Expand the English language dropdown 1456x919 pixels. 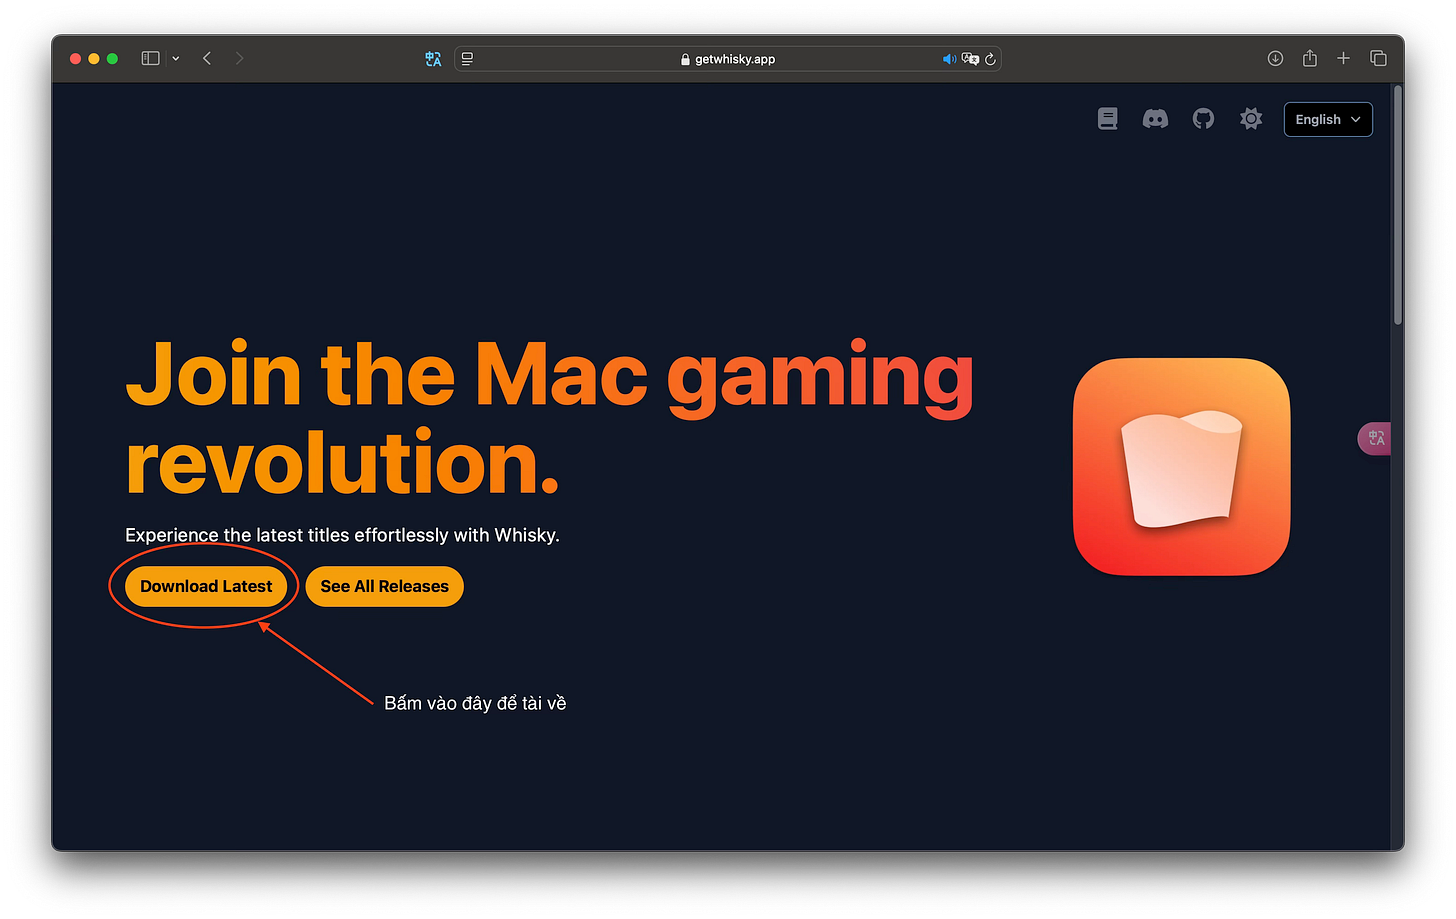tap(1328, 119)
